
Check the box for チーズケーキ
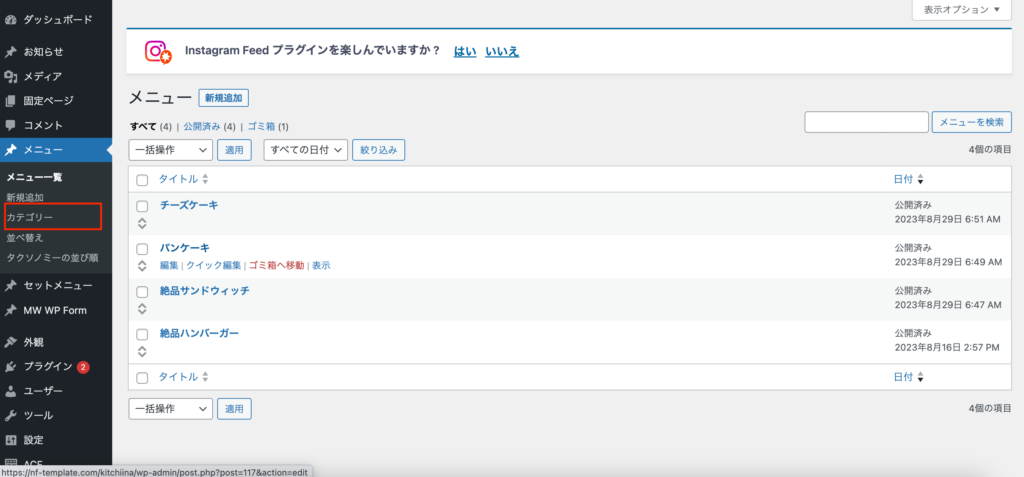[x=142, y=206]
